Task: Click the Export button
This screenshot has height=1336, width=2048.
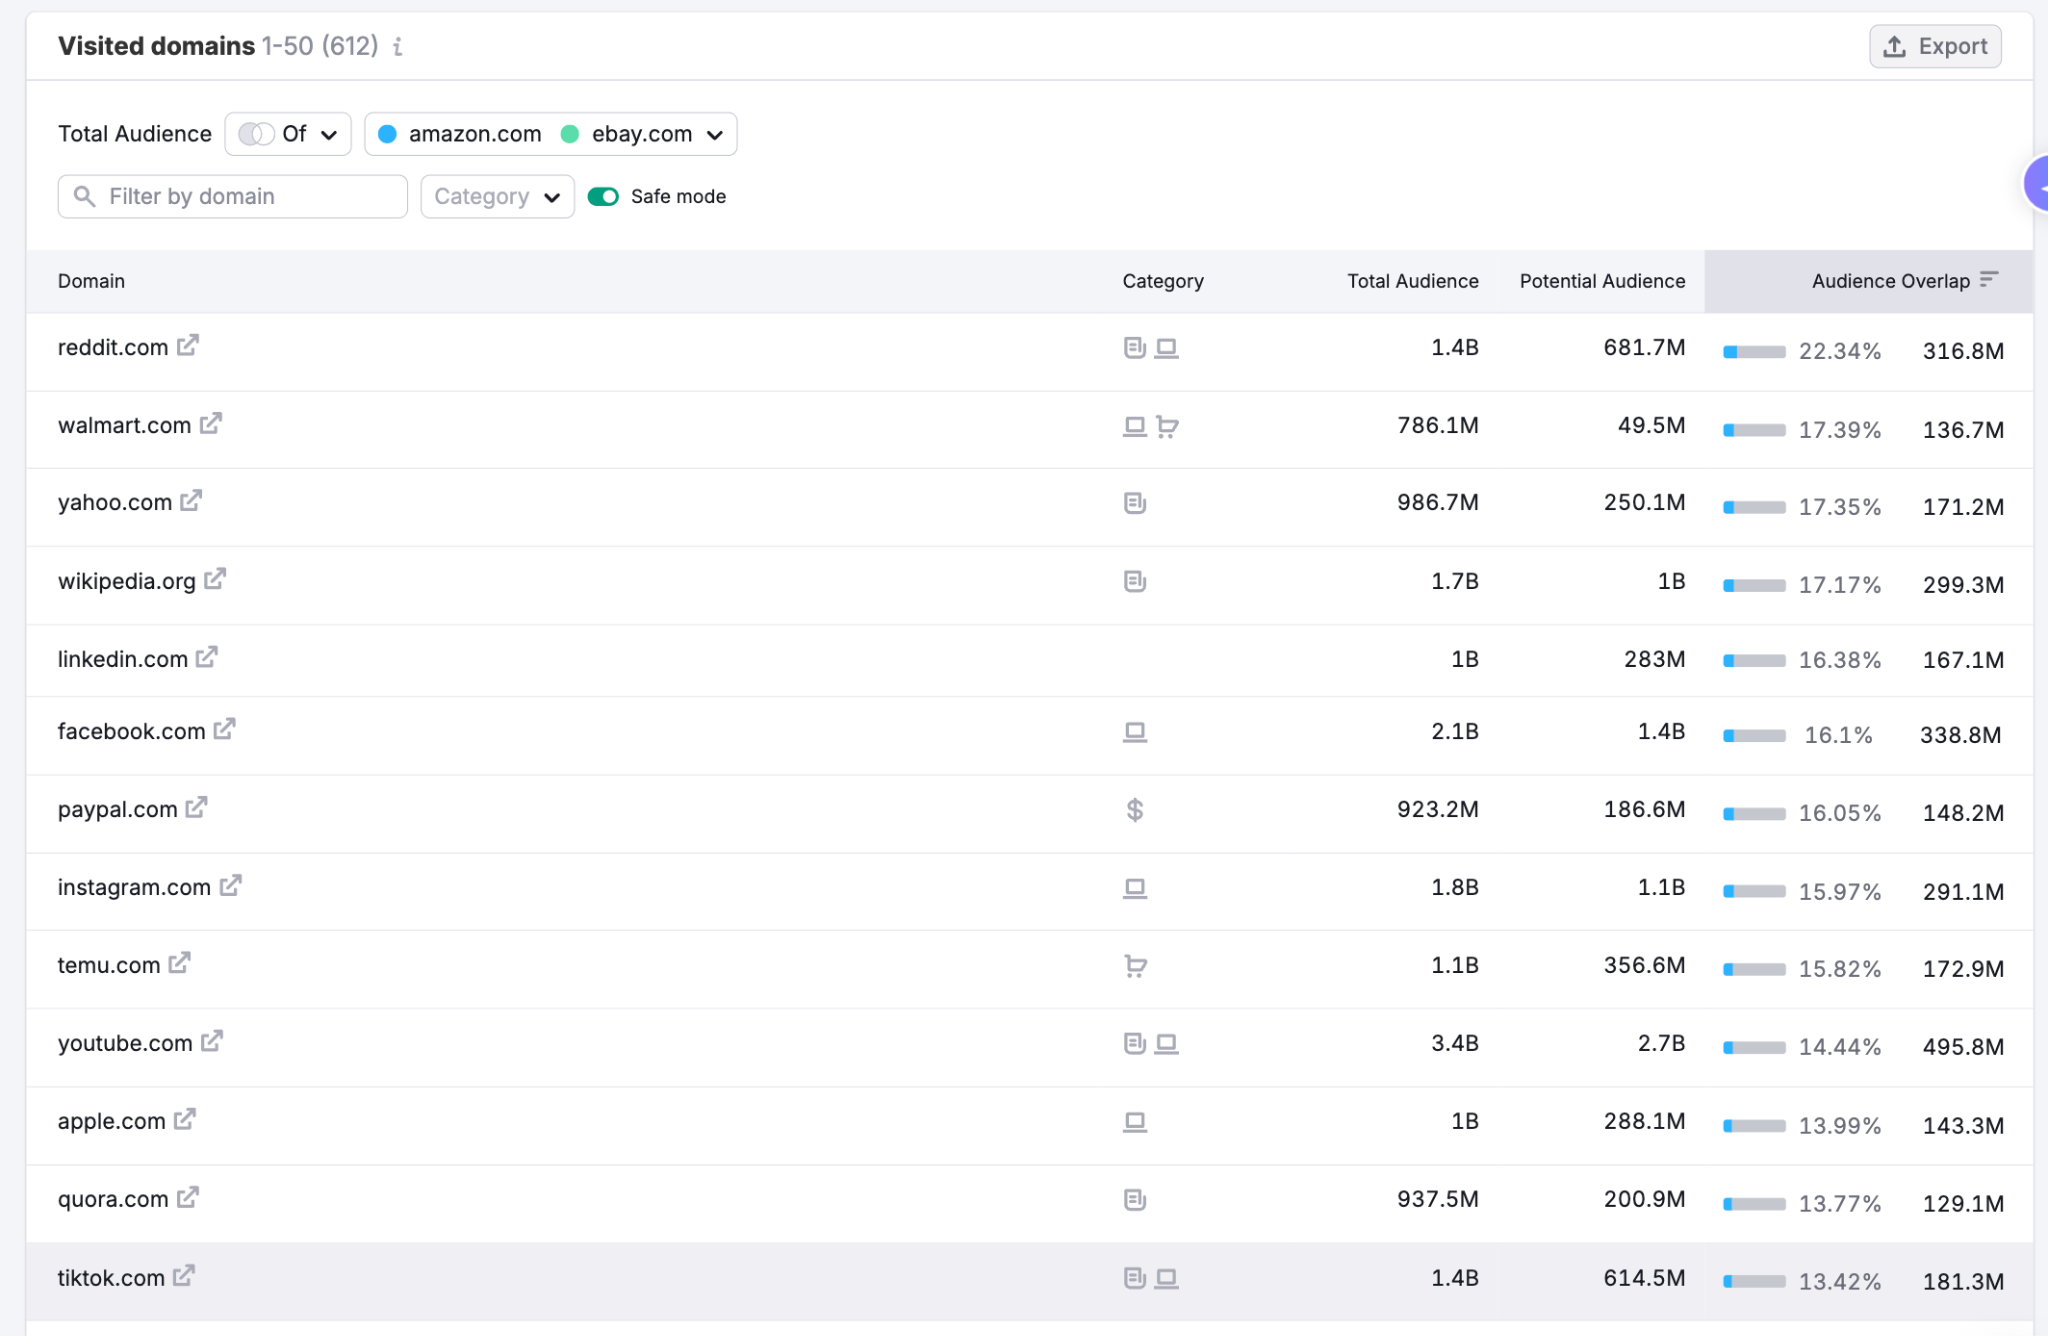Action: click(1934, 45)
